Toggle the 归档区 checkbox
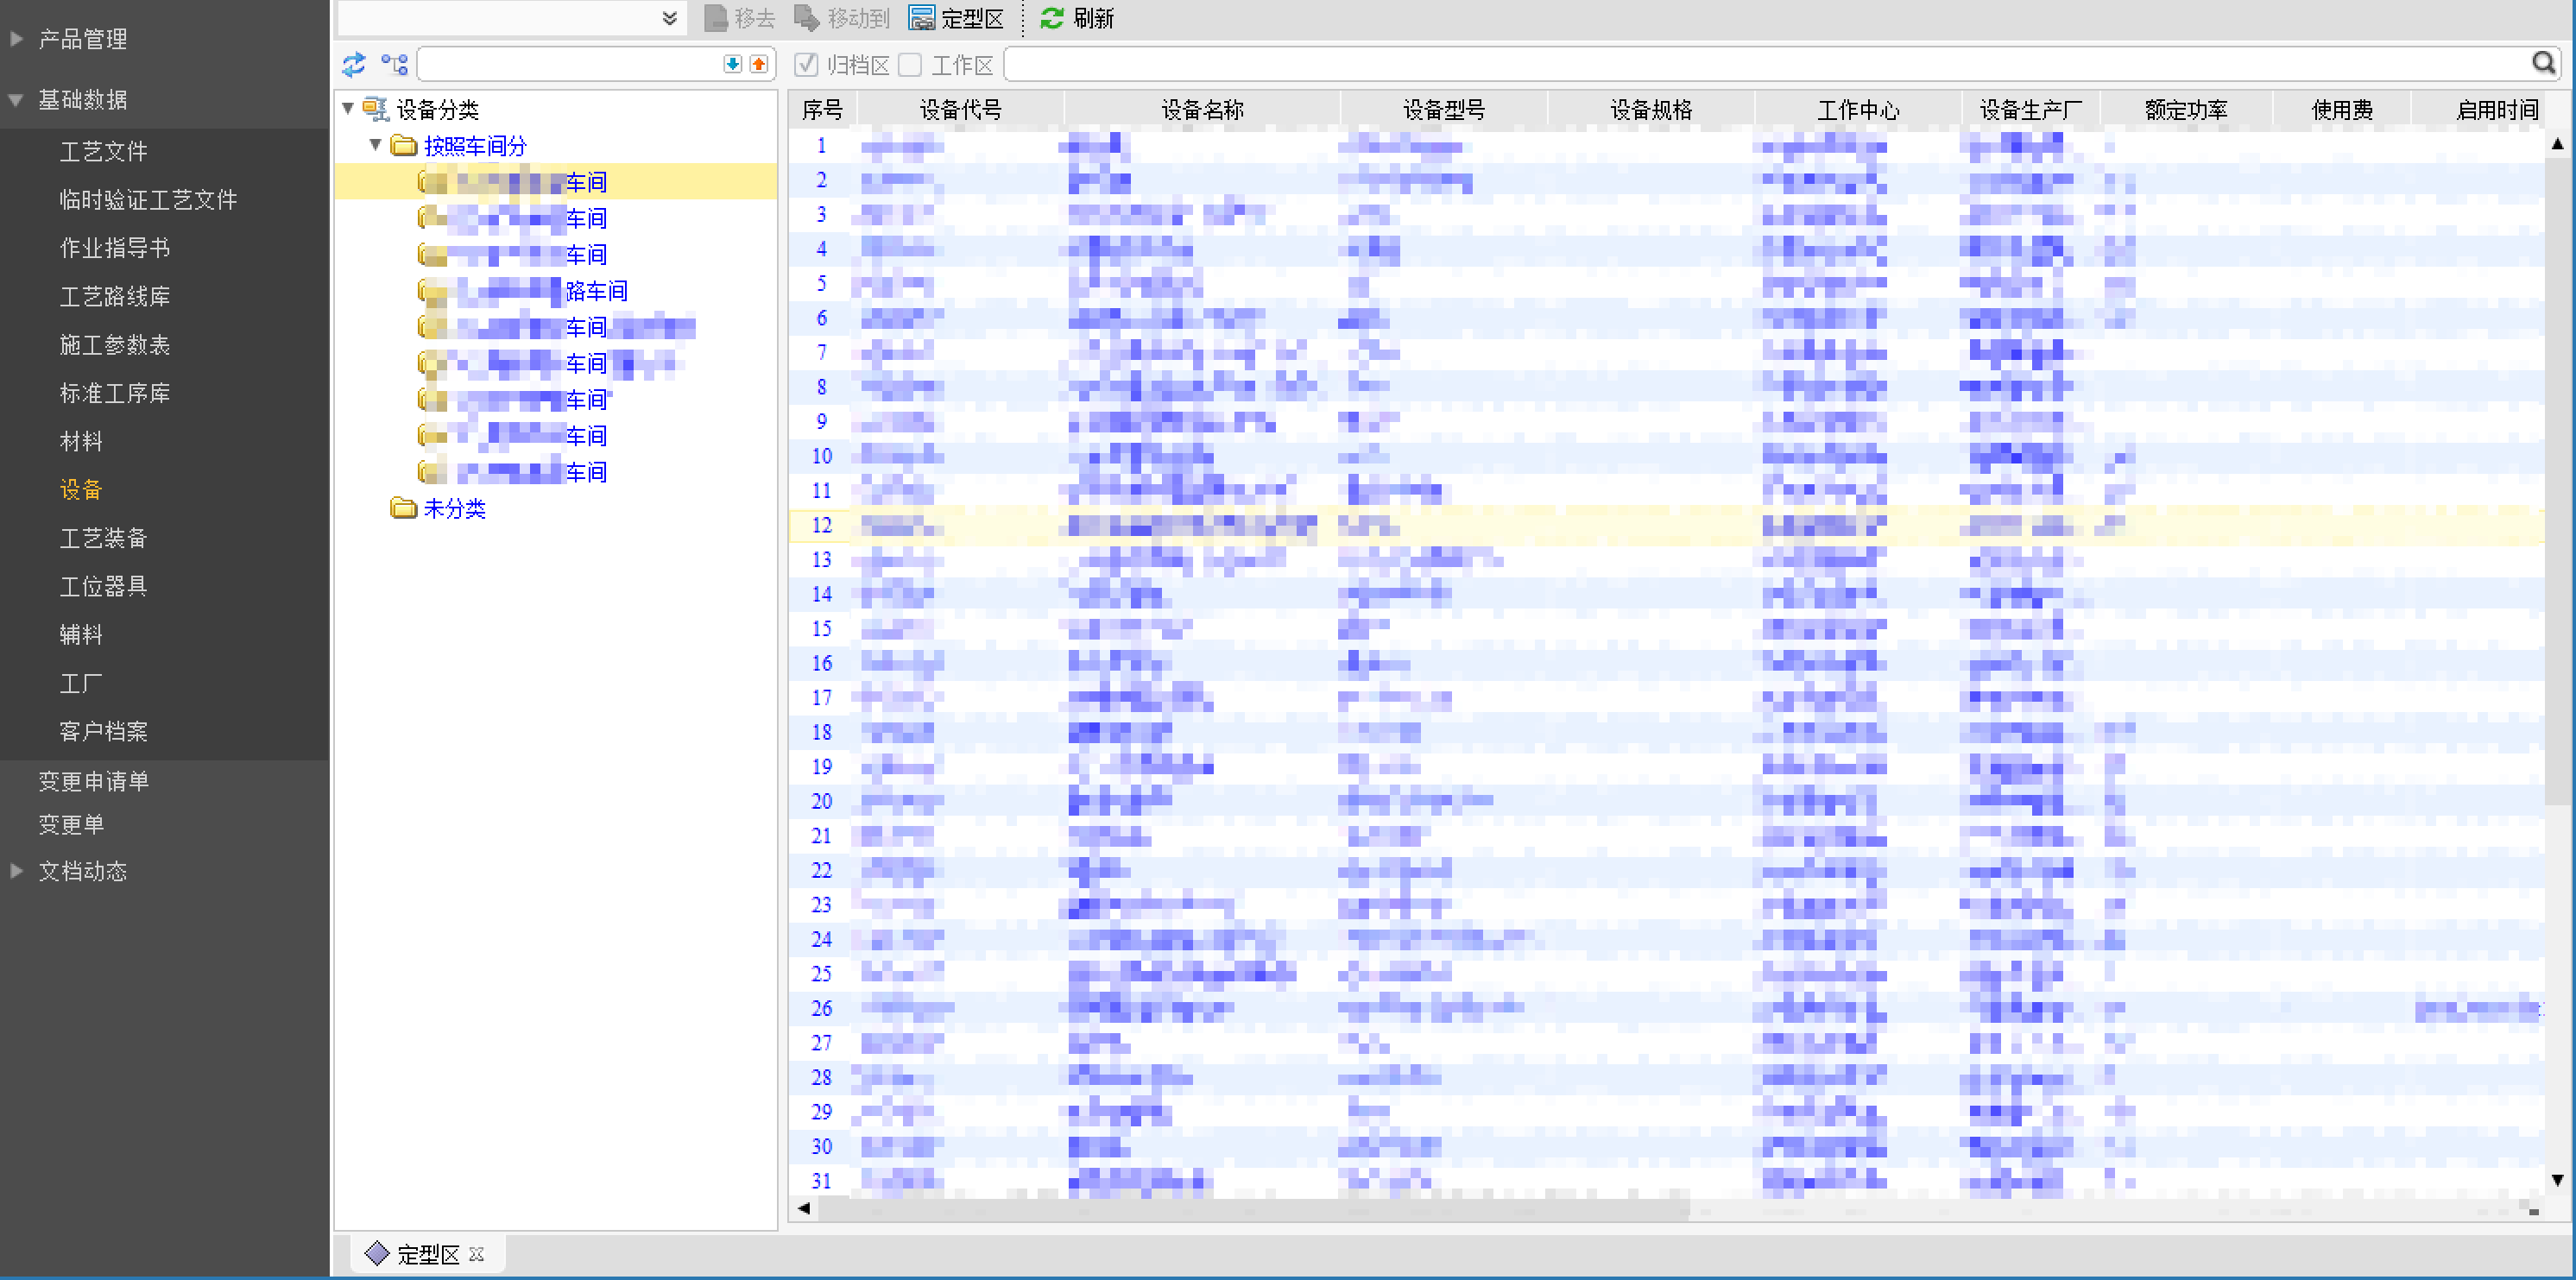 [x=806, y=65]
